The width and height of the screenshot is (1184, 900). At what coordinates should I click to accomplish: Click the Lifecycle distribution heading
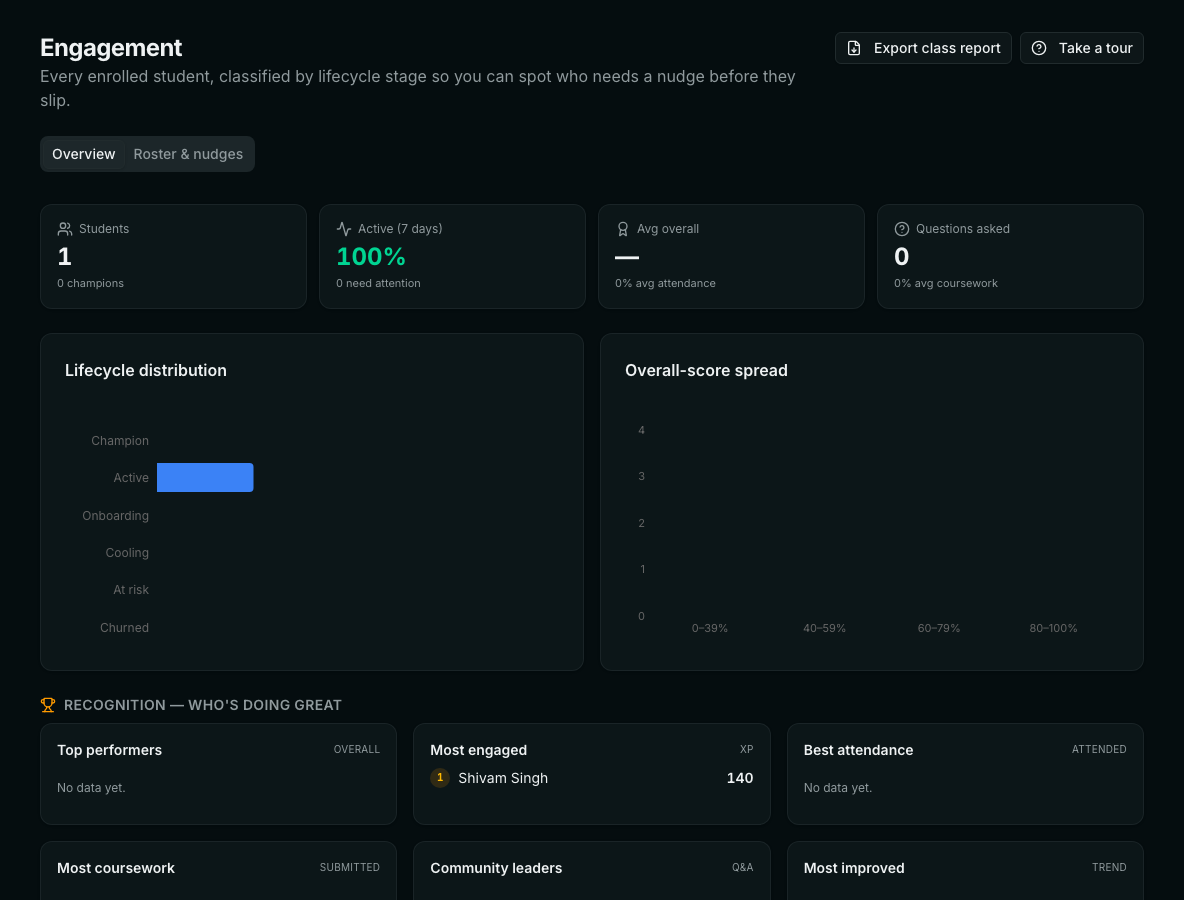(146, 371)
